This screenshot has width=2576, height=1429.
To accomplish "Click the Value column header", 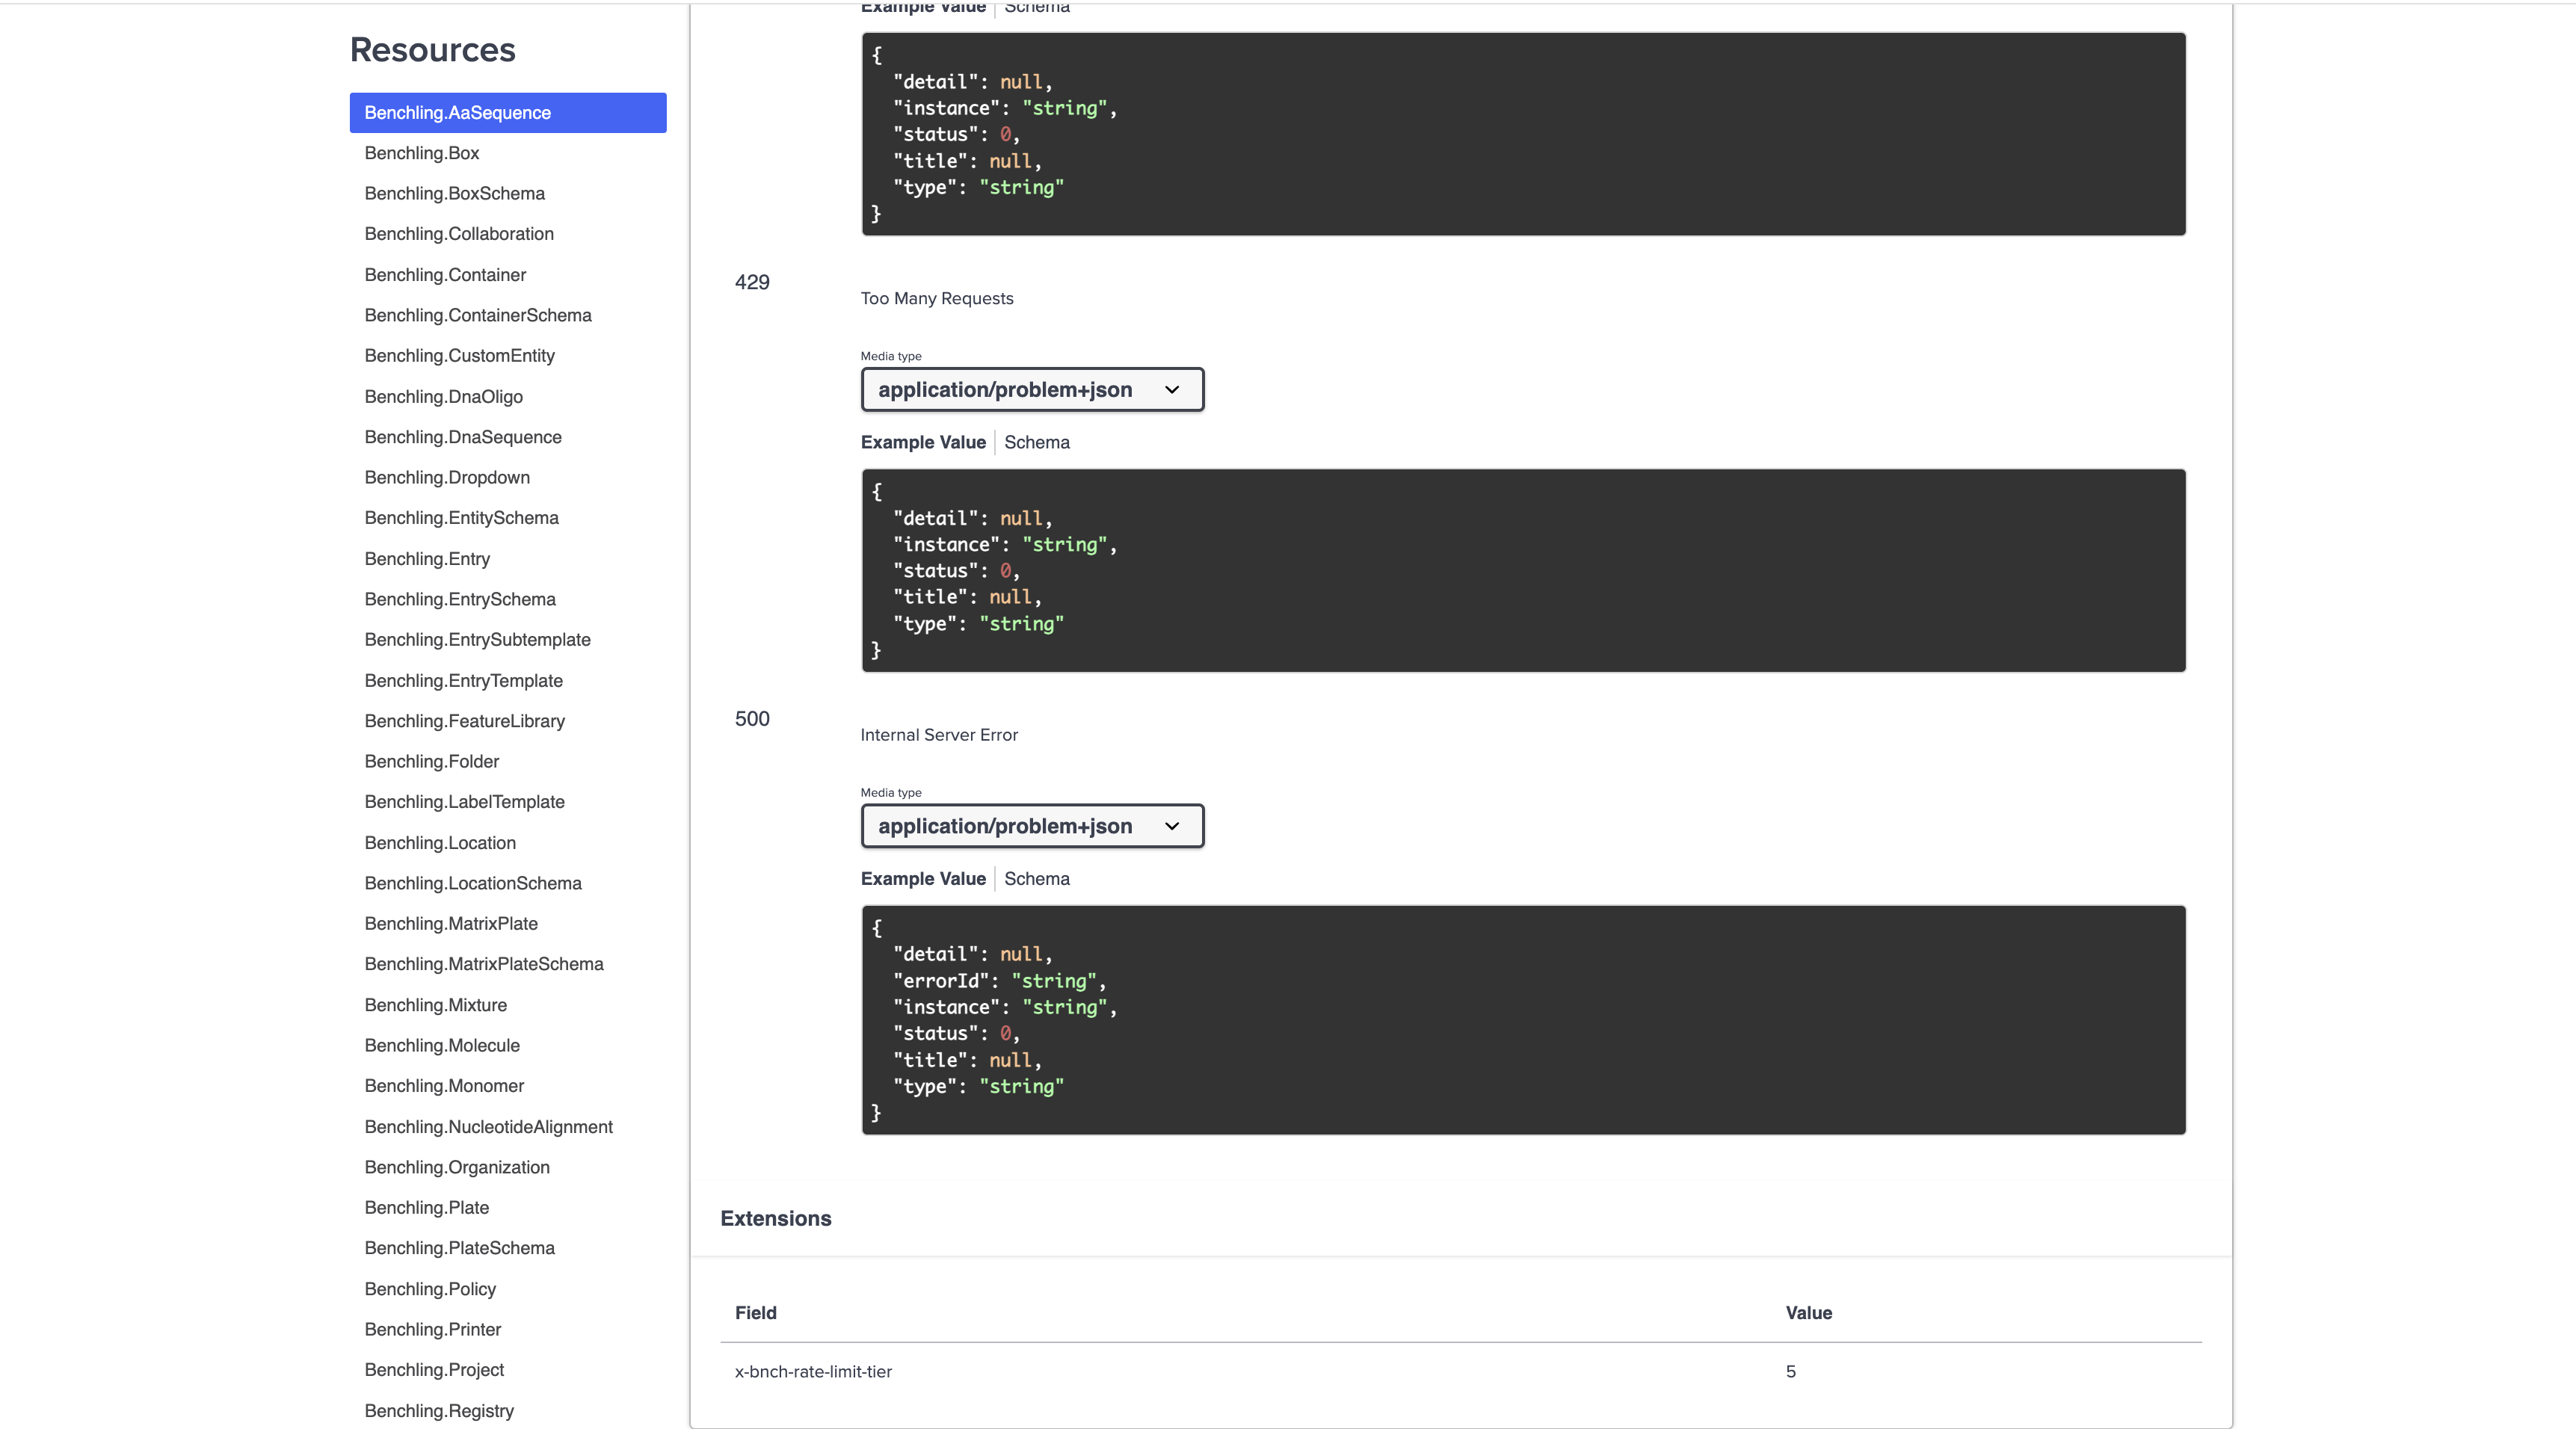I will (1809, 1313).
